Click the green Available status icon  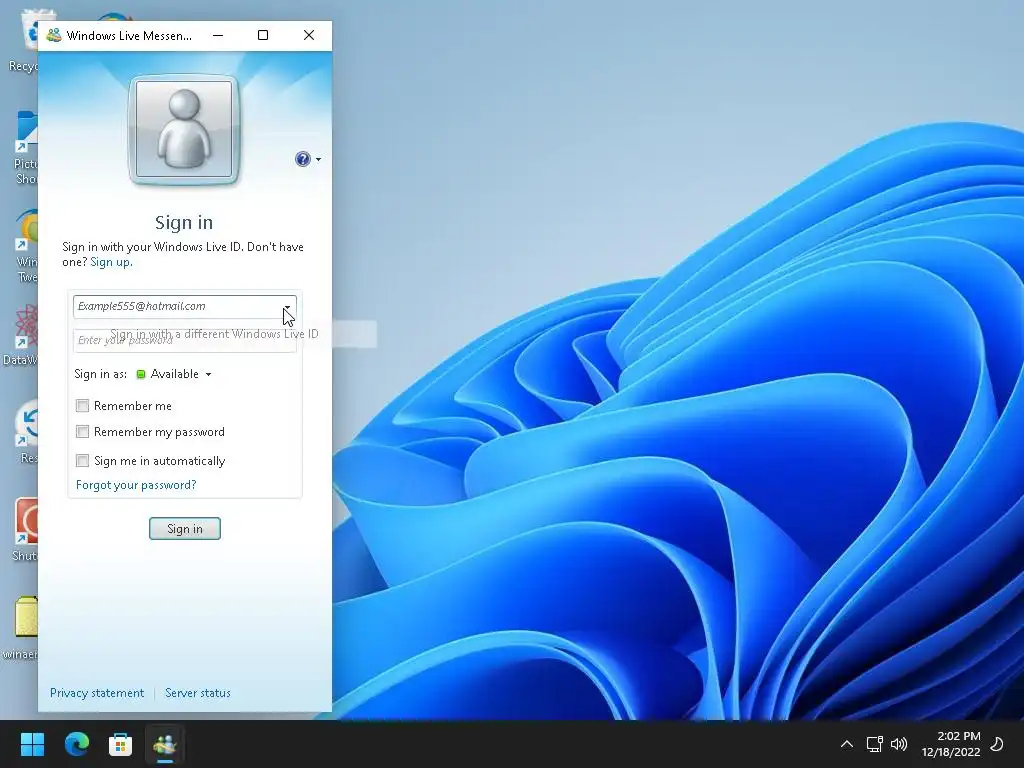(x=140, y=374)
